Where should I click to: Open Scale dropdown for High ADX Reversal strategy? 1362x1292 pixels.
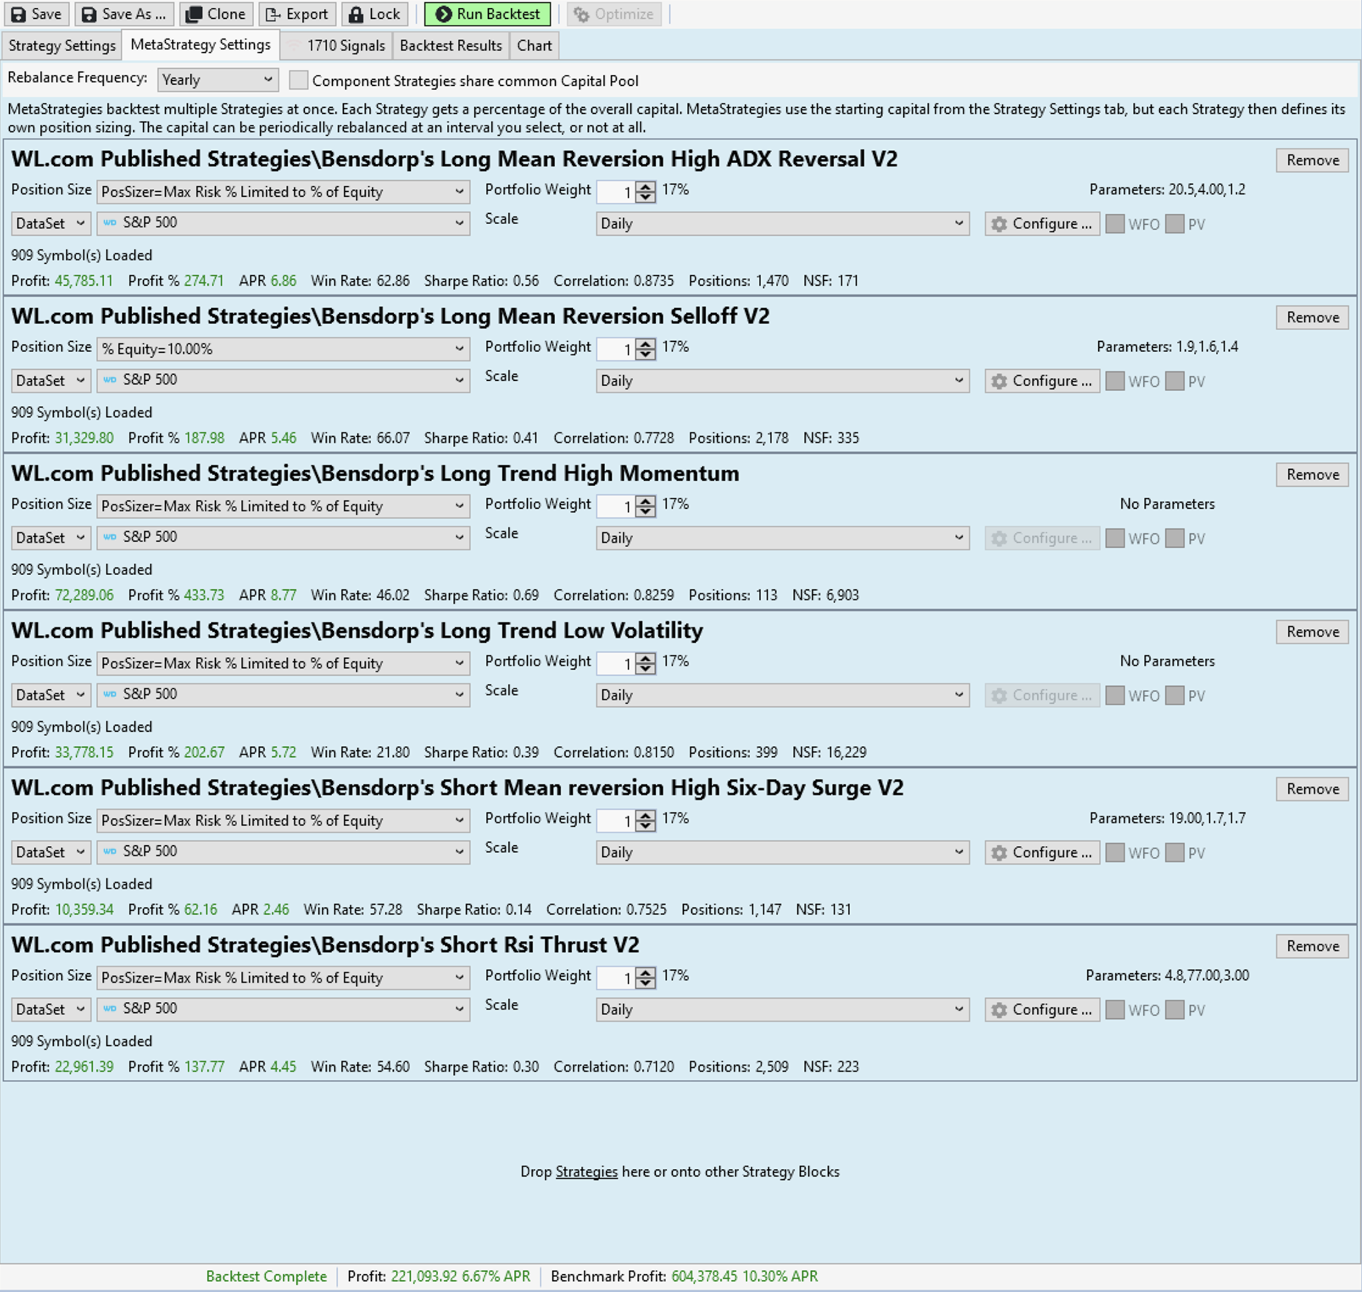click(x=782, y=223)
